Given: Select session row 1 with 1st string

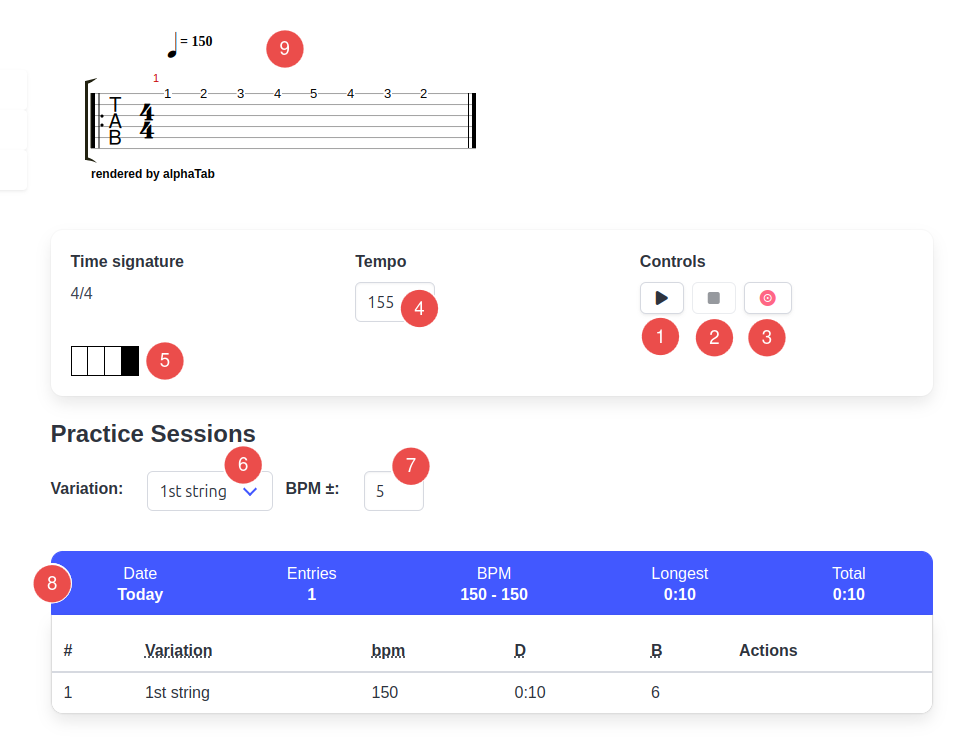Looking at the screenshot, I should 492,693.
